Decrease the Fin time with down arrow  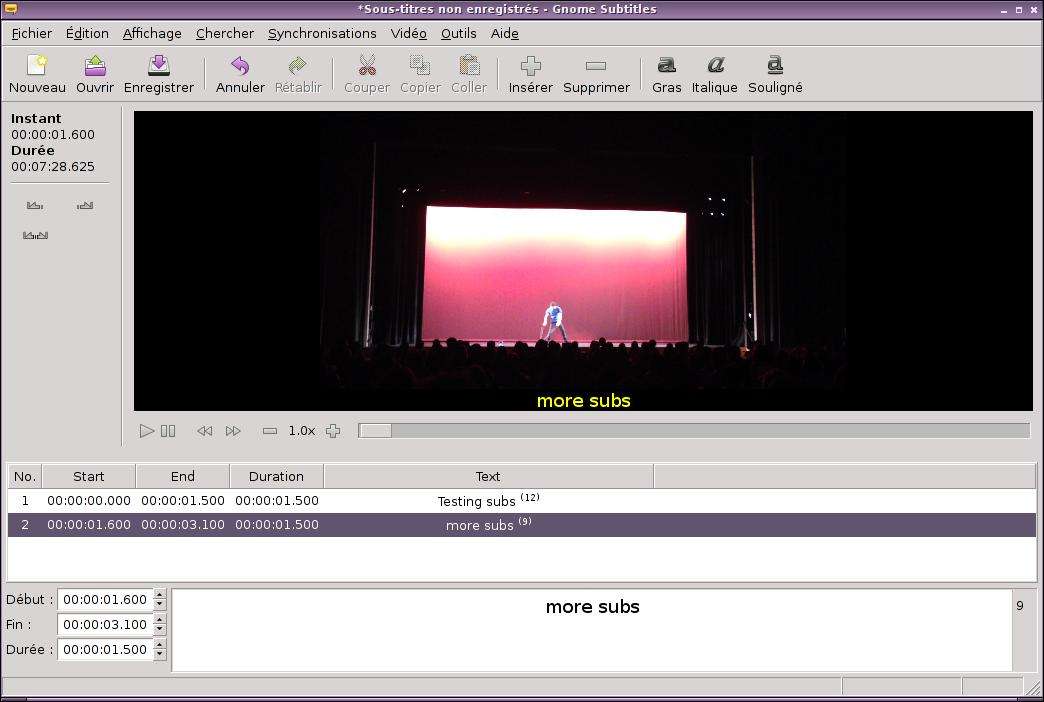[x=160, y=630]
